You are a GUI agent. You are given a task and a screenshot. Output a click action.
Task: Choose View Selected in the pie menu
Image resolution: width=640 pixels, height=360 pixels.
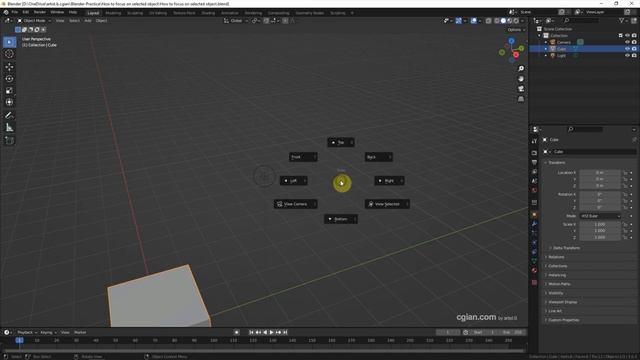(x=387, y=204)
